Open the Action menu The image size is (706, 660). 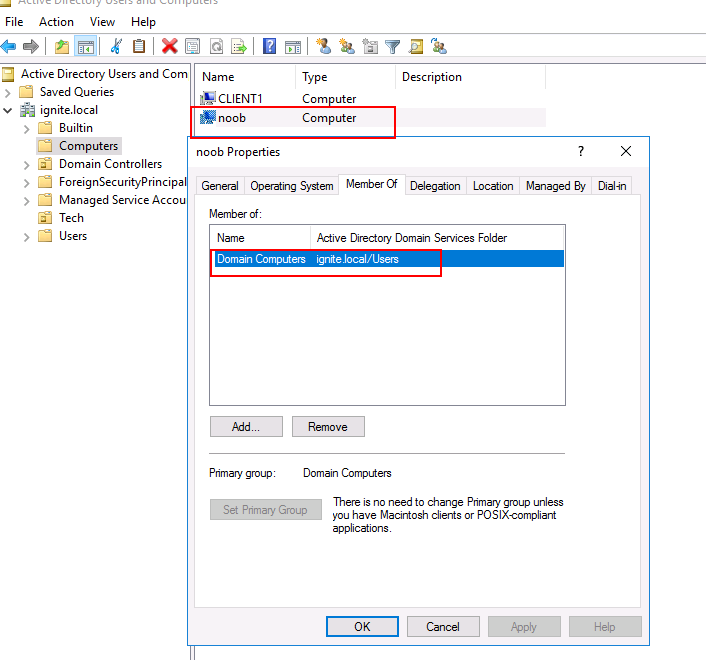(56, 22)
